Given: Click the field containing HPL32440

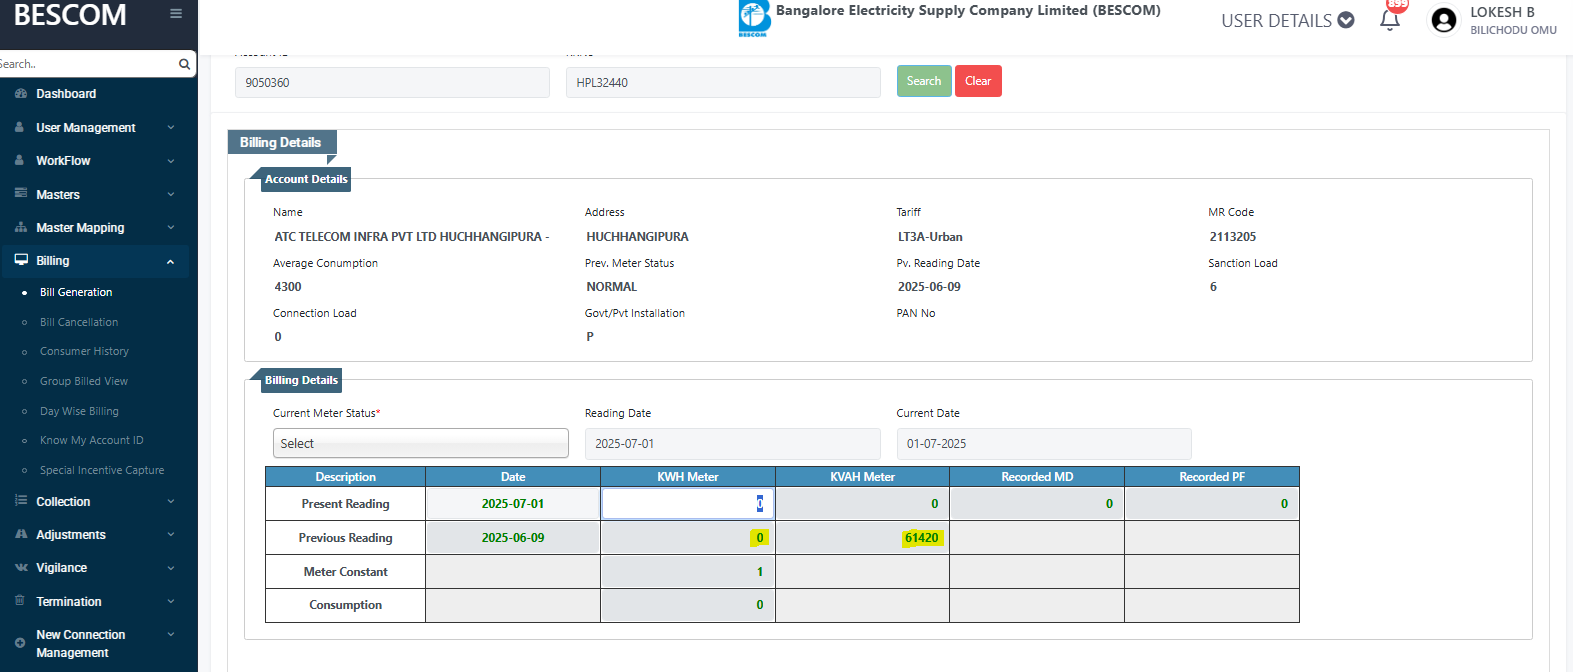Looking at the screenshot, I should (x=723, y=82).
